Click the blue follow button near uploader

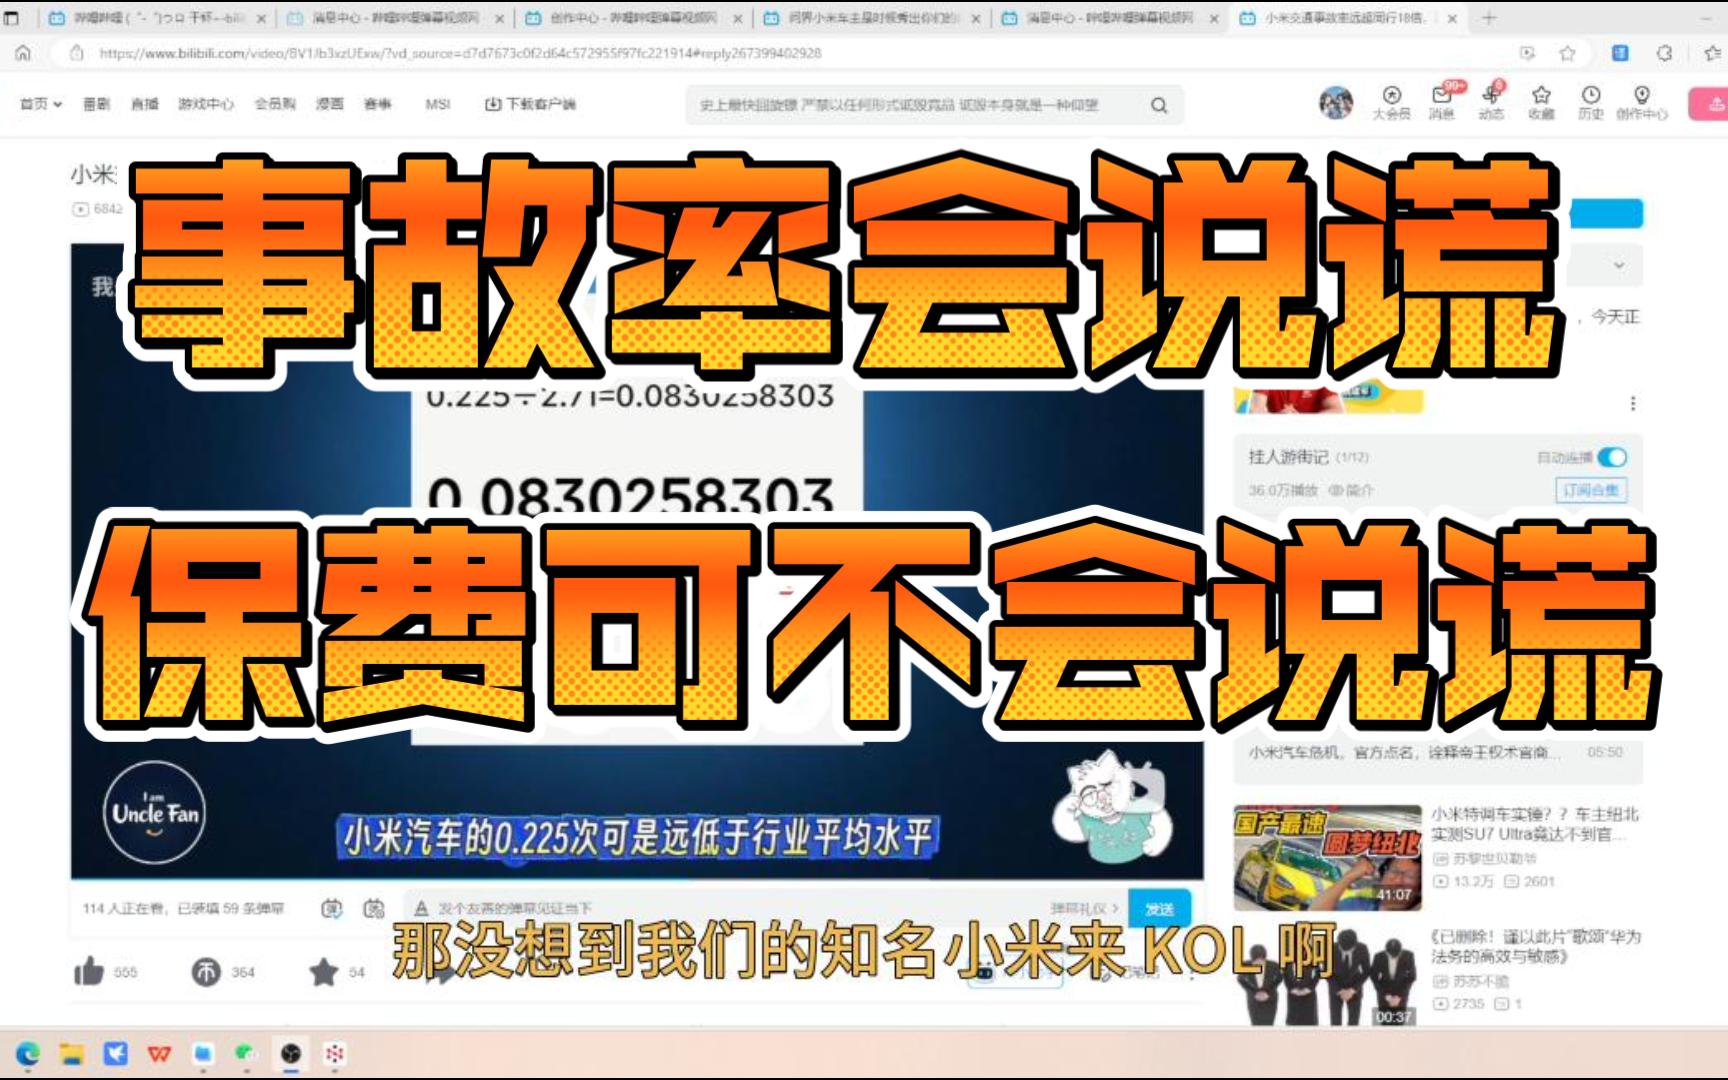tap(1606, 212)
